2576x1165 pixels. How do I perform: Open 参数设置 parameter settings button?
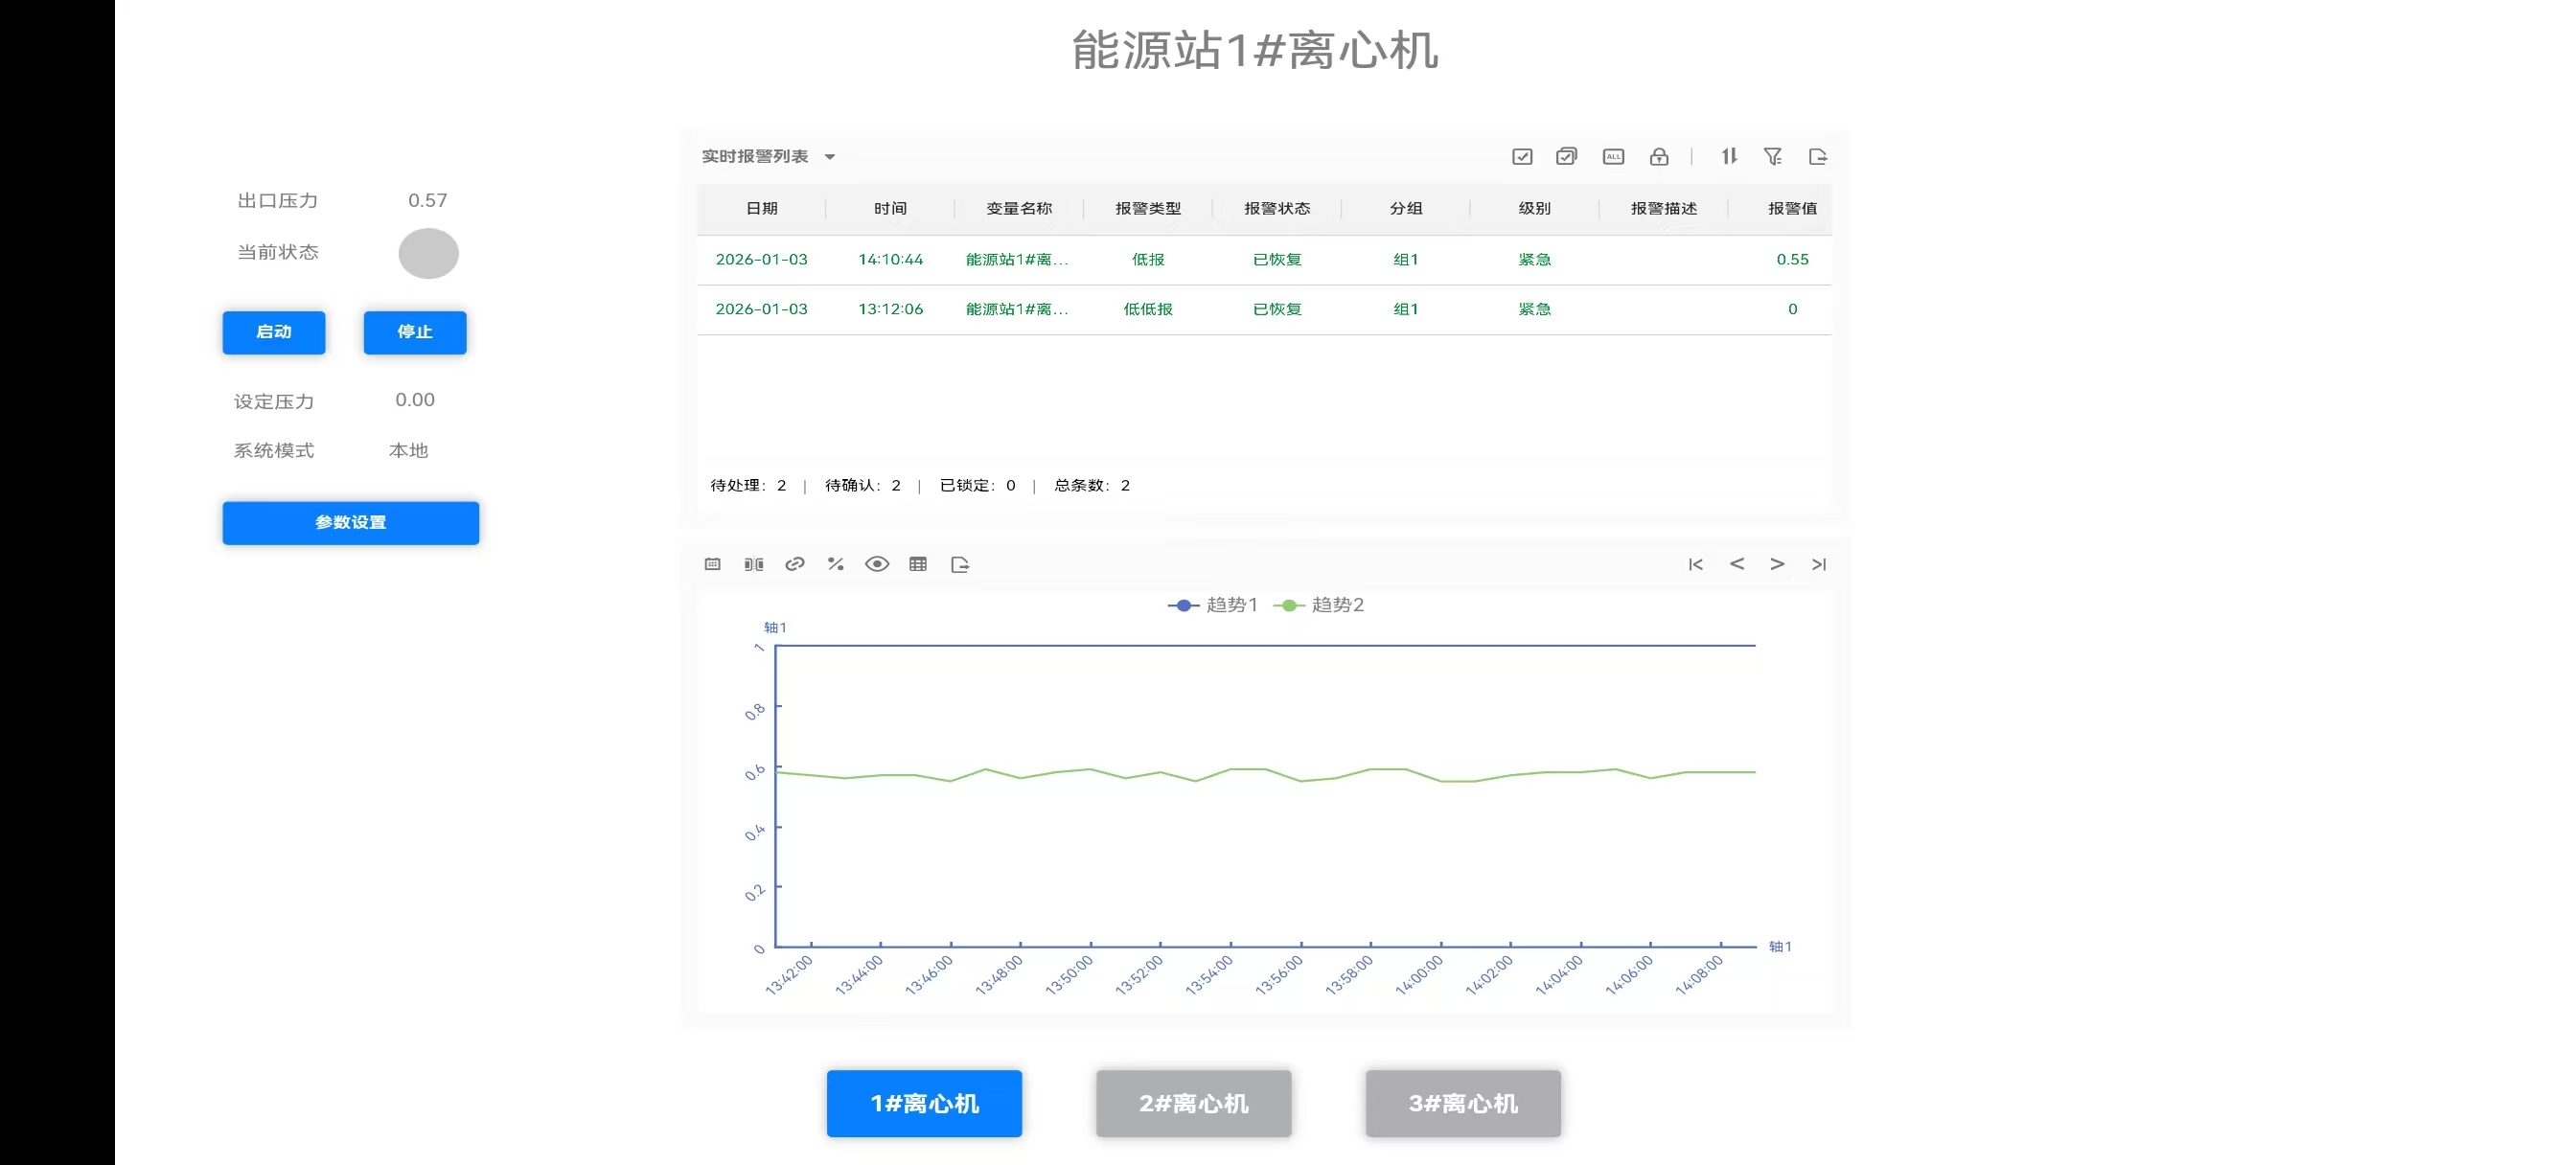pyautogui.click(x=350, y=523)
